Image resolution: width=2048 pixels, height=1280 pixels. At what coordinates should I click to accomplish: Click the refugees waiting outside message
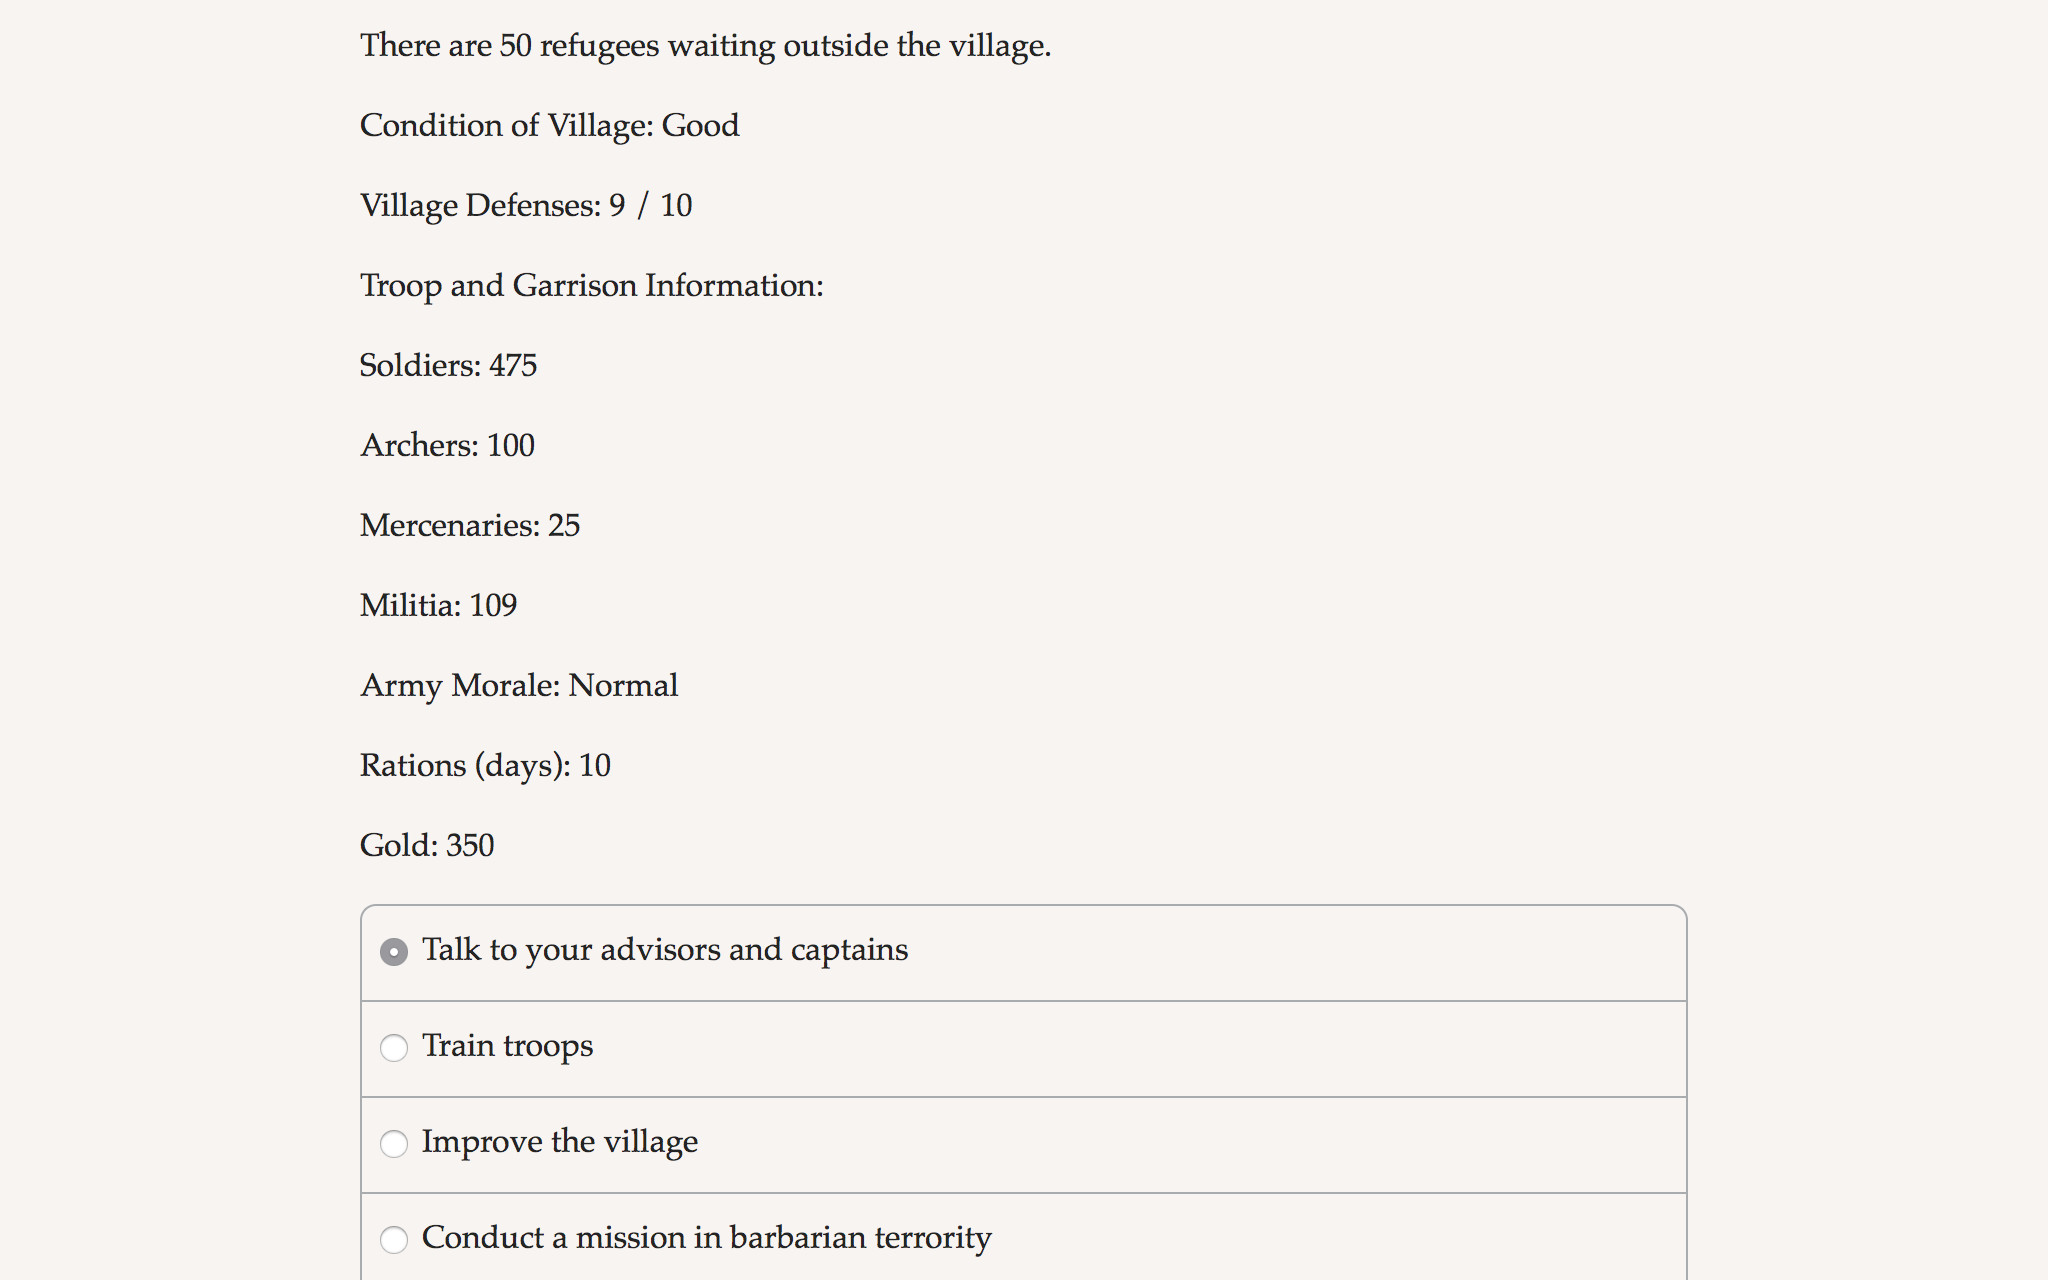(x=704, y=45)
